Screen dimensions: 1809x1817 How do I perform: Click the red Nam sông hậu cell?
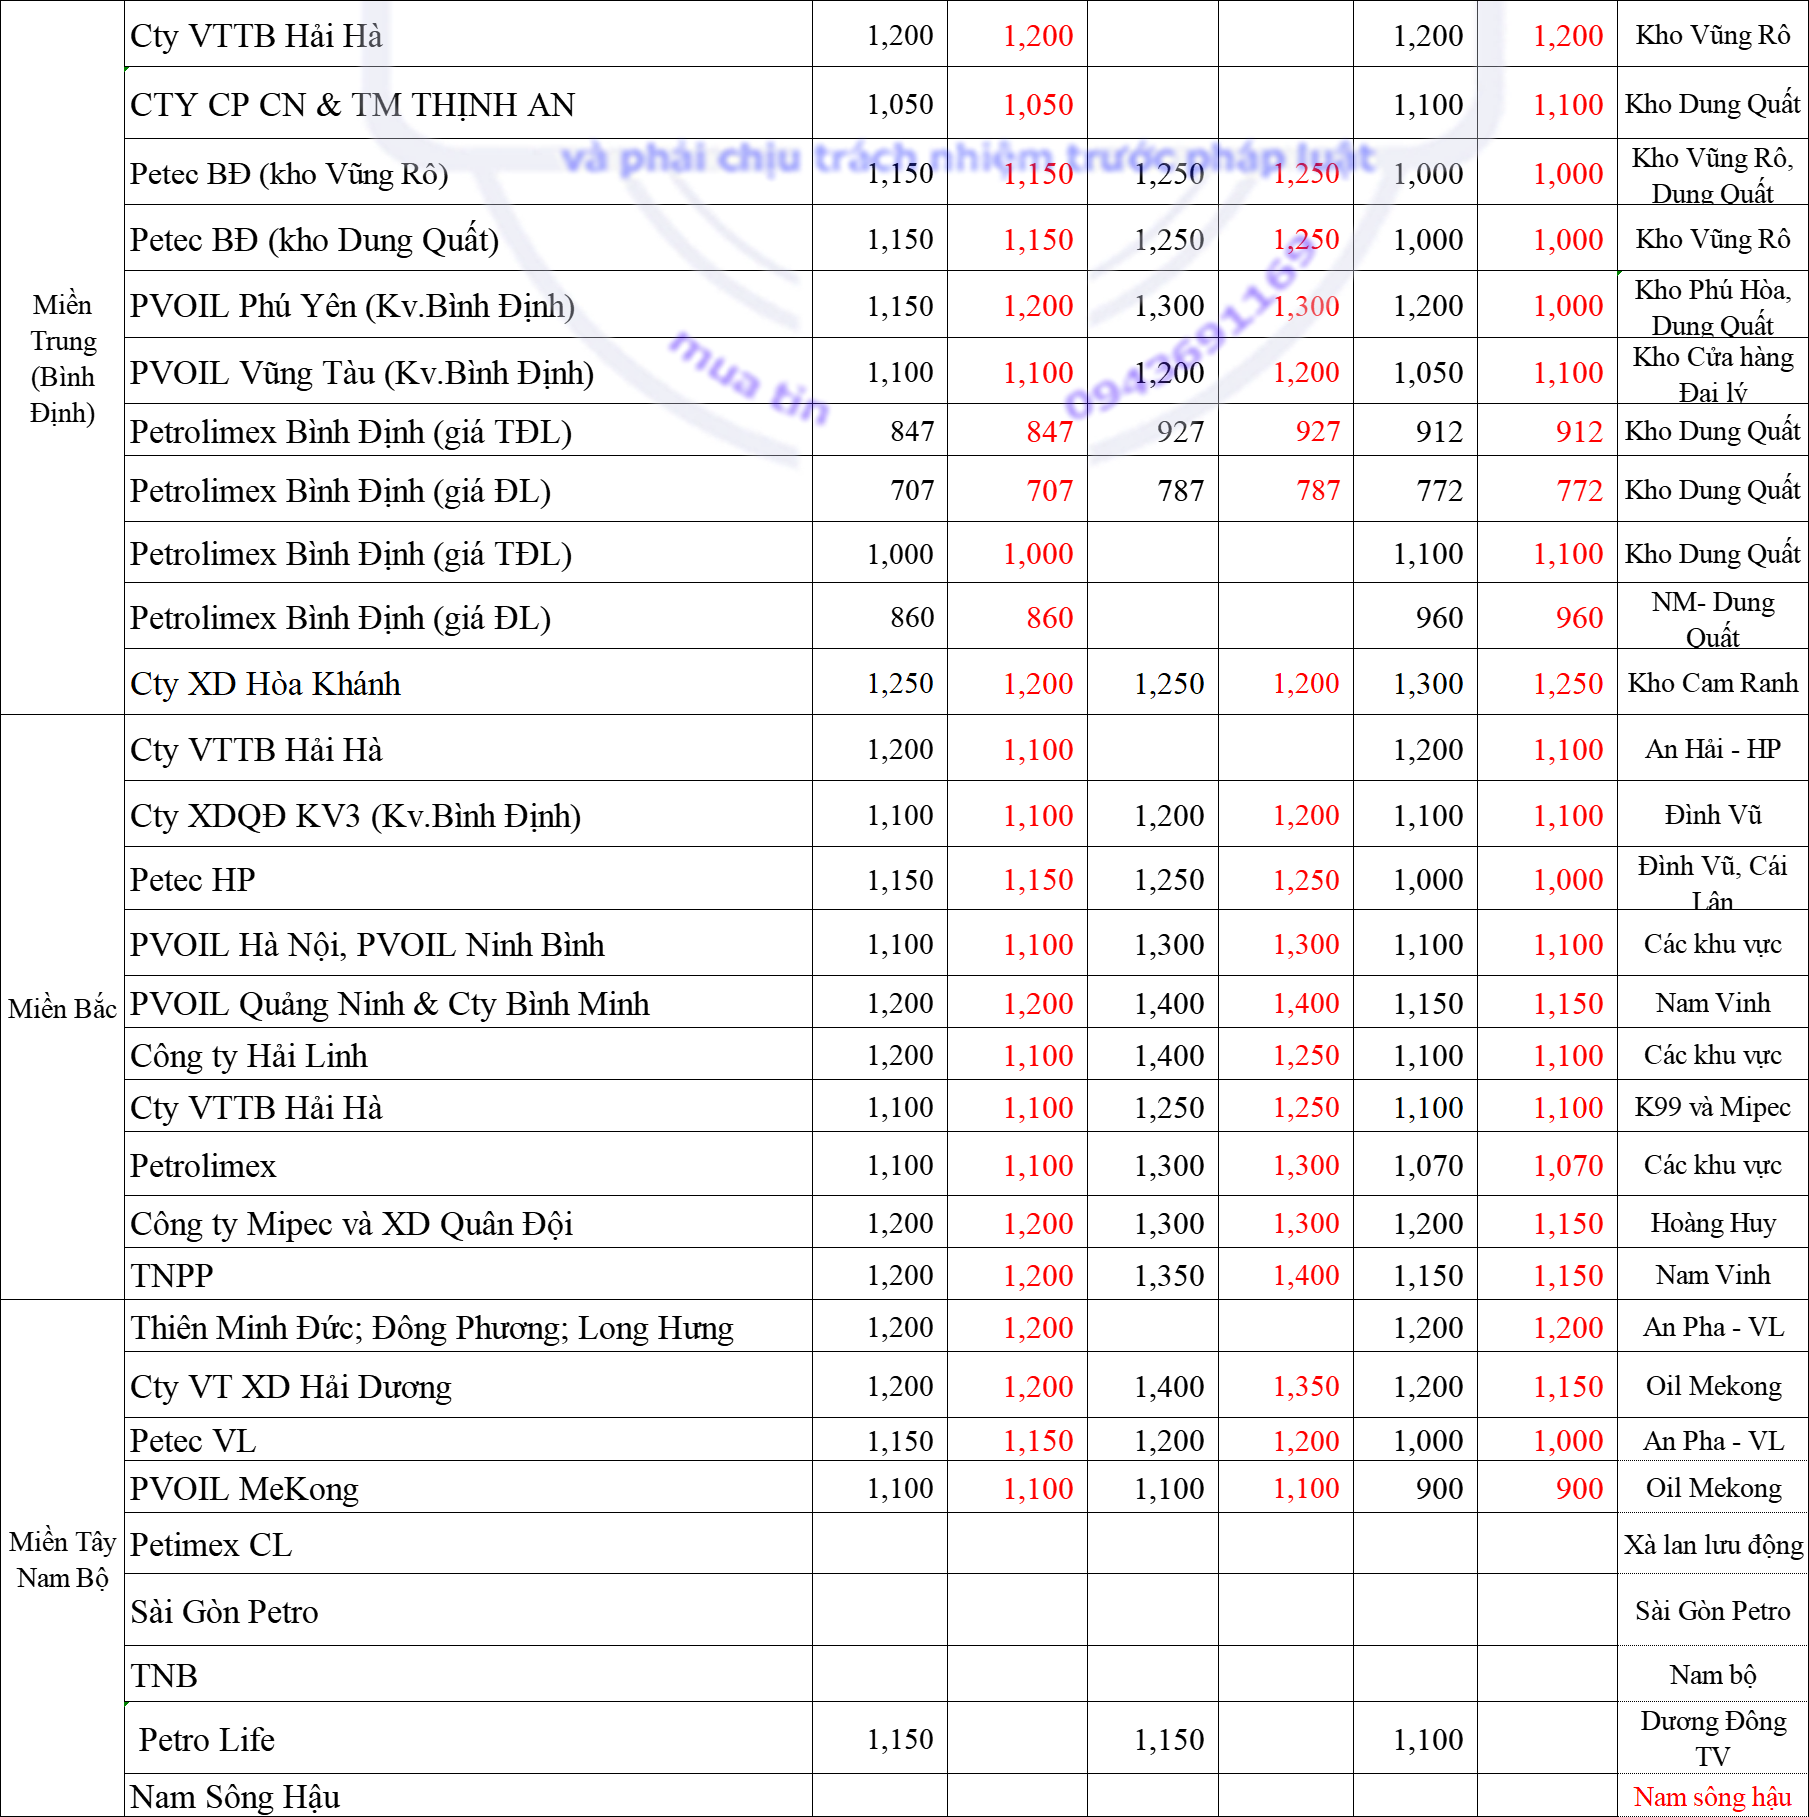tap(1713, 1797)
